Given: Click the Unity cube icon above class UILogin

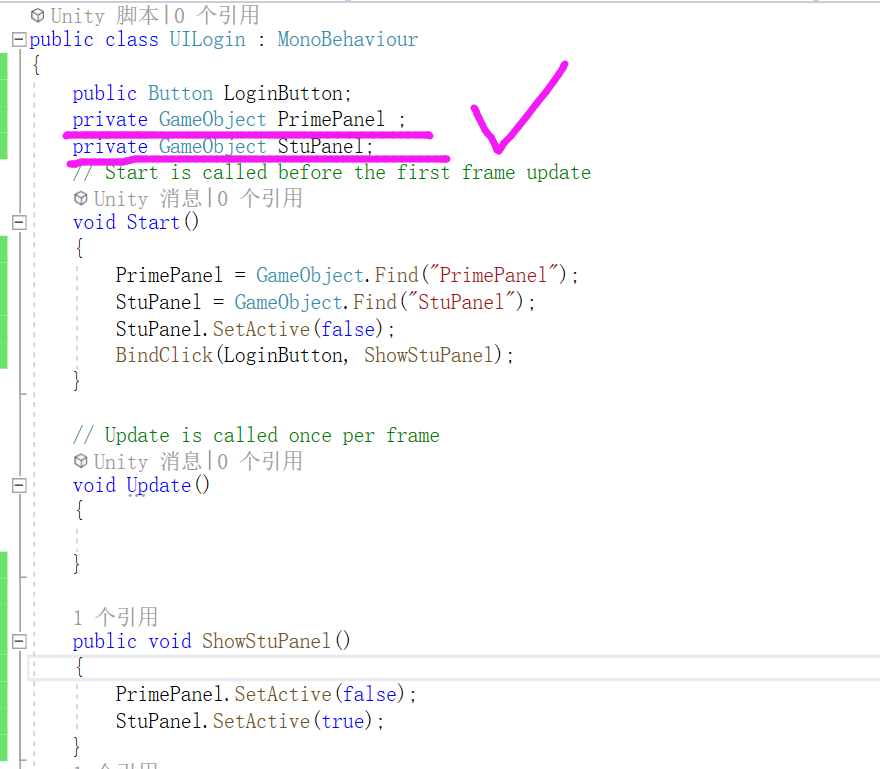Looking at the screenshot, I should [38, 15].
